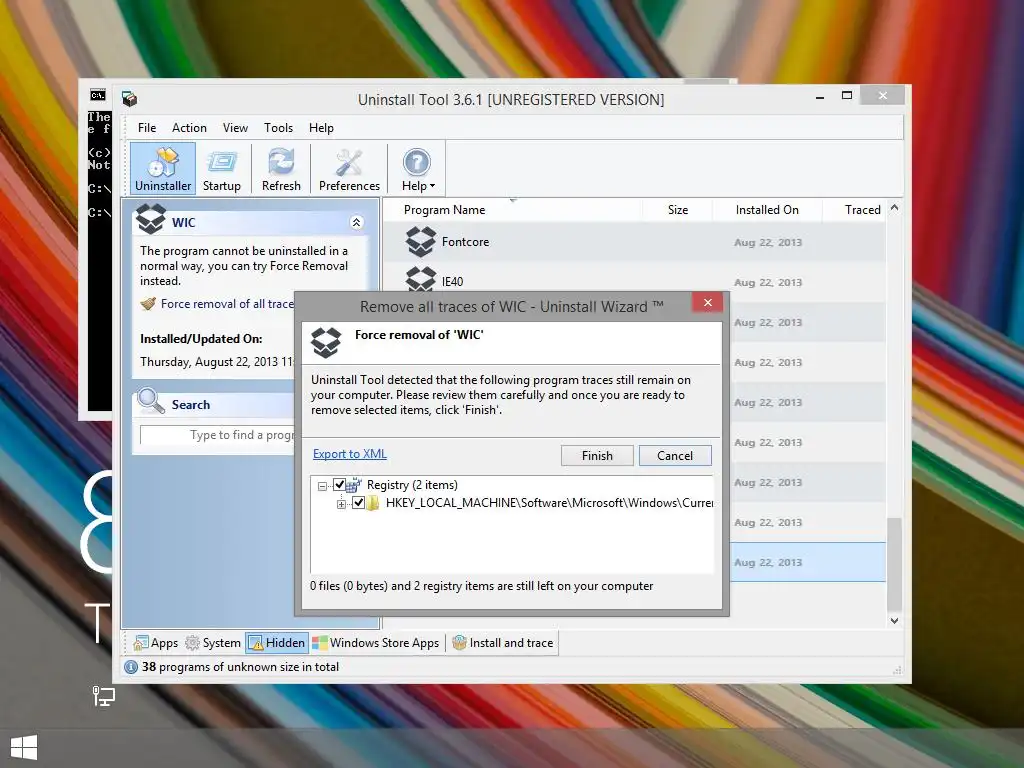Click the info icon in status bar
Screen dimensions: 1024x768
131,667
